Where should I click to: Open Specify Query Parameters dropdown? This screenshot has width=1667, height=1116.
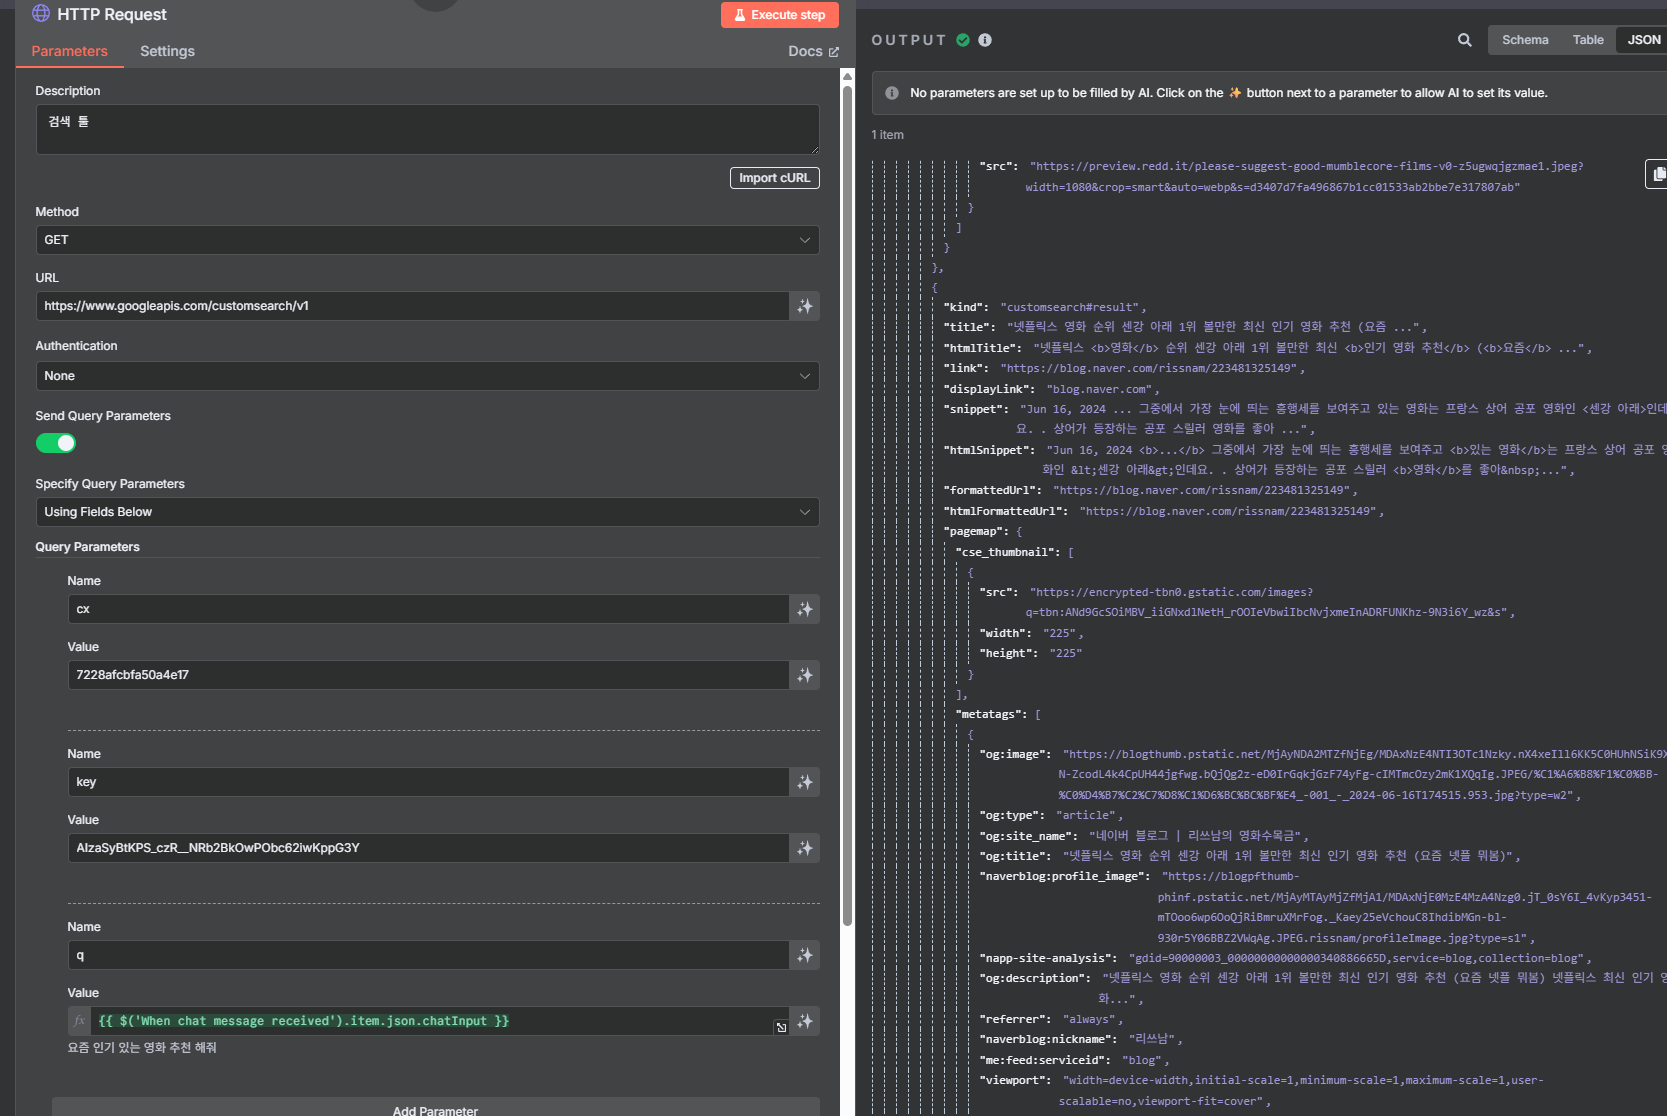427,512
